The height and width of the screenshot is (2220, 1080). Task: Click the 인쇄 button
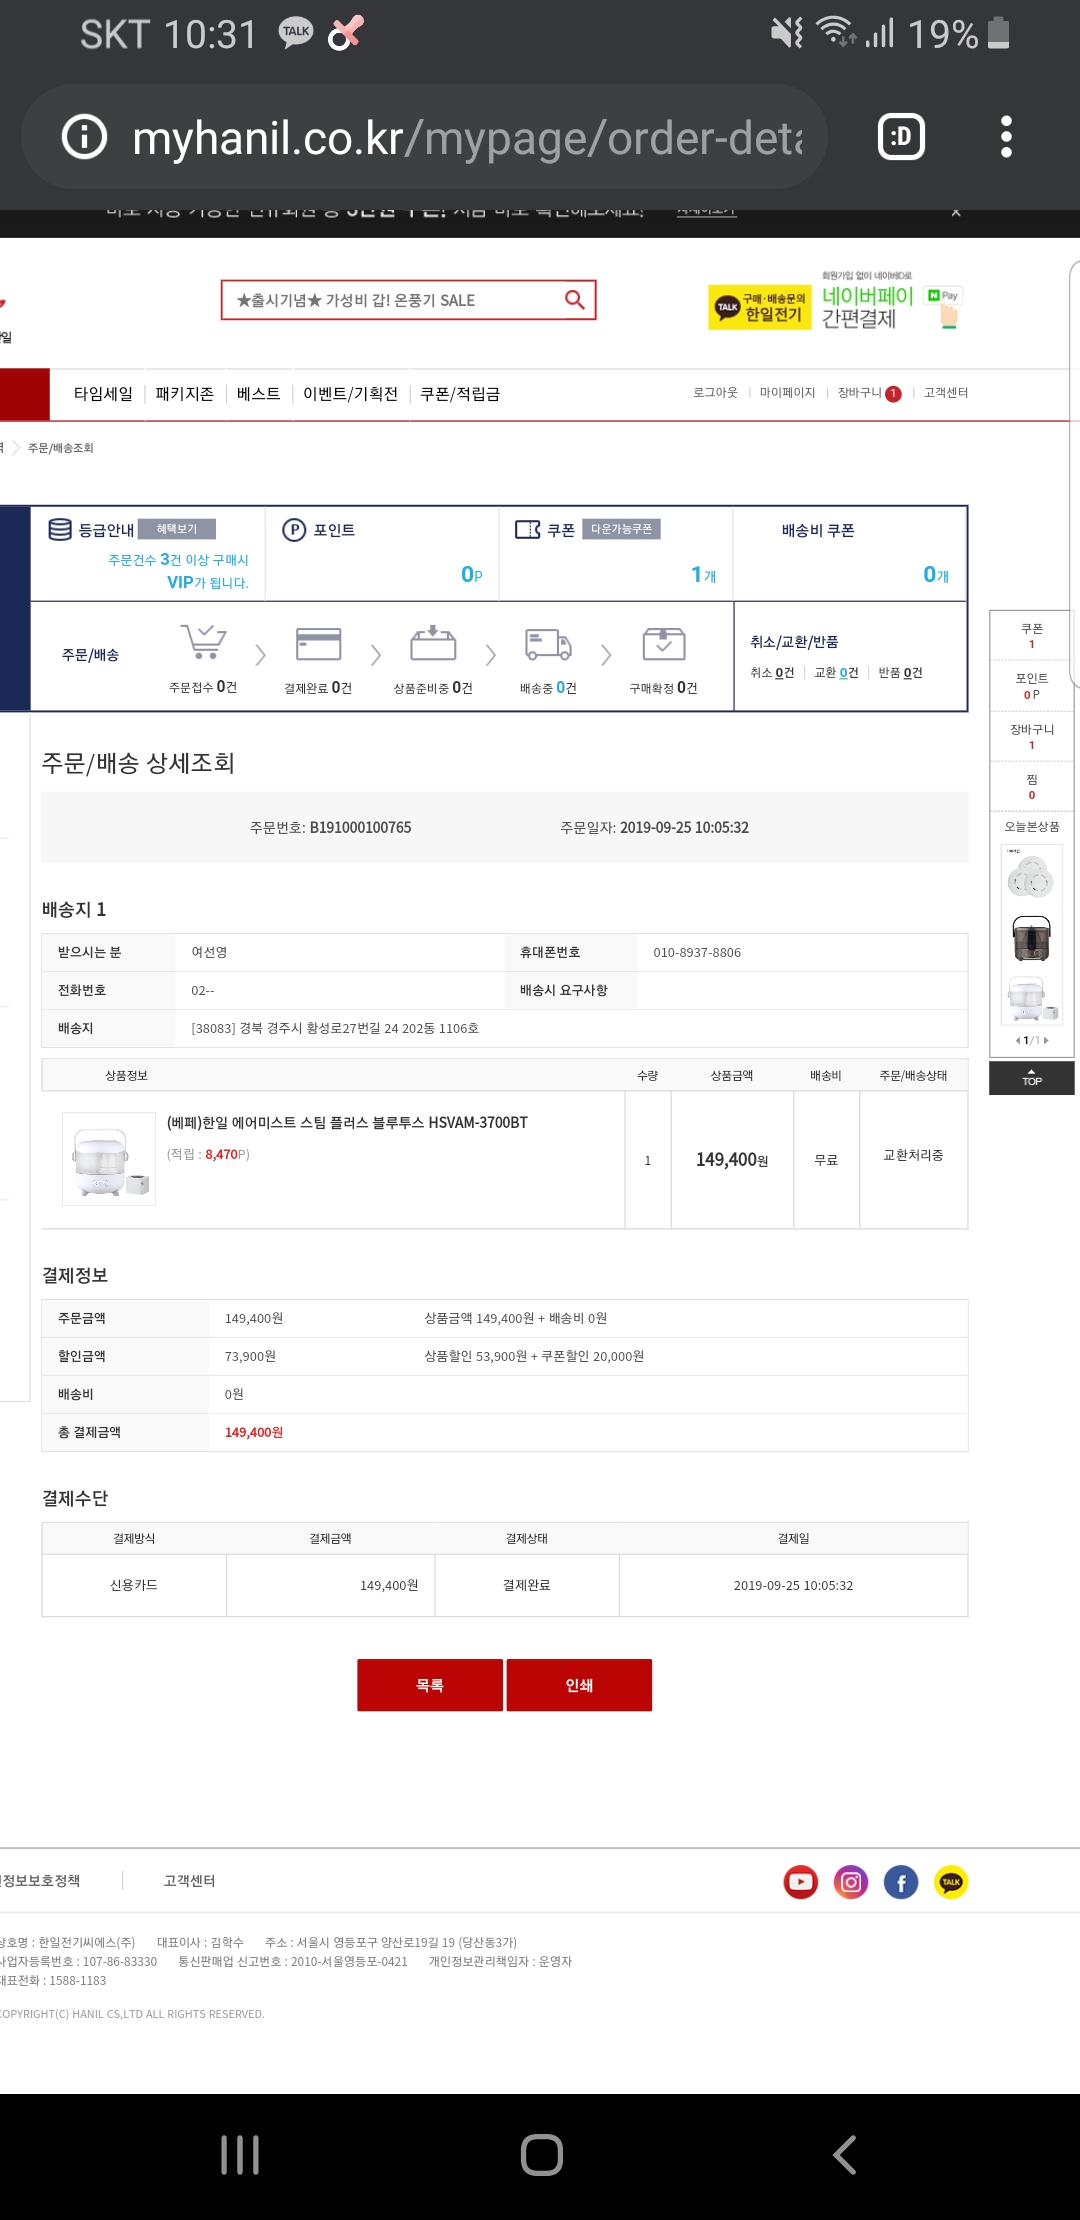pos(579,1685)
